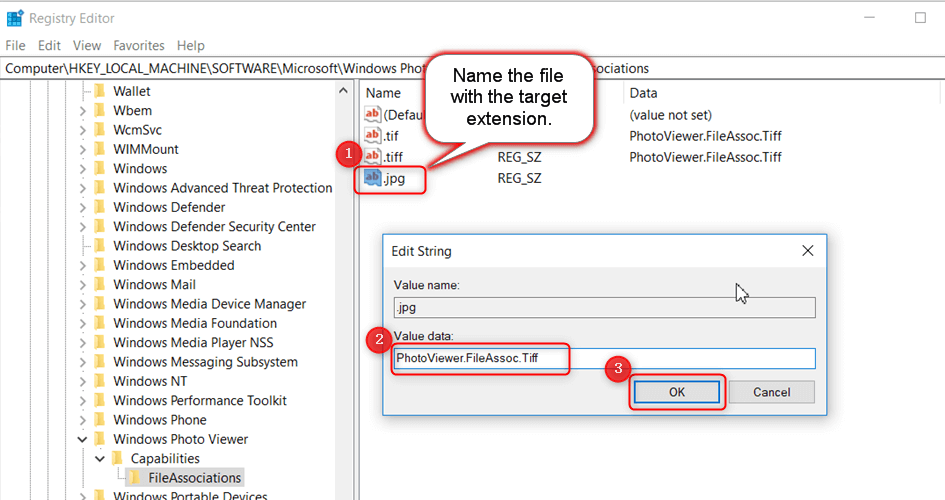Click the REG_SZ type of .tiff

519,157
